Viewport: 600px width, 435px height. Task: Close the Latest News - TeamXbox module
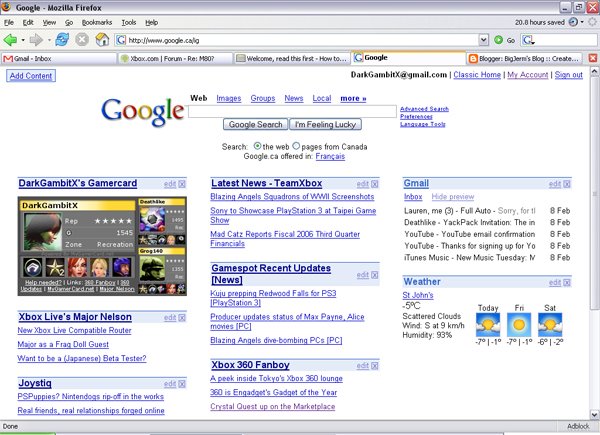[375, 184]
